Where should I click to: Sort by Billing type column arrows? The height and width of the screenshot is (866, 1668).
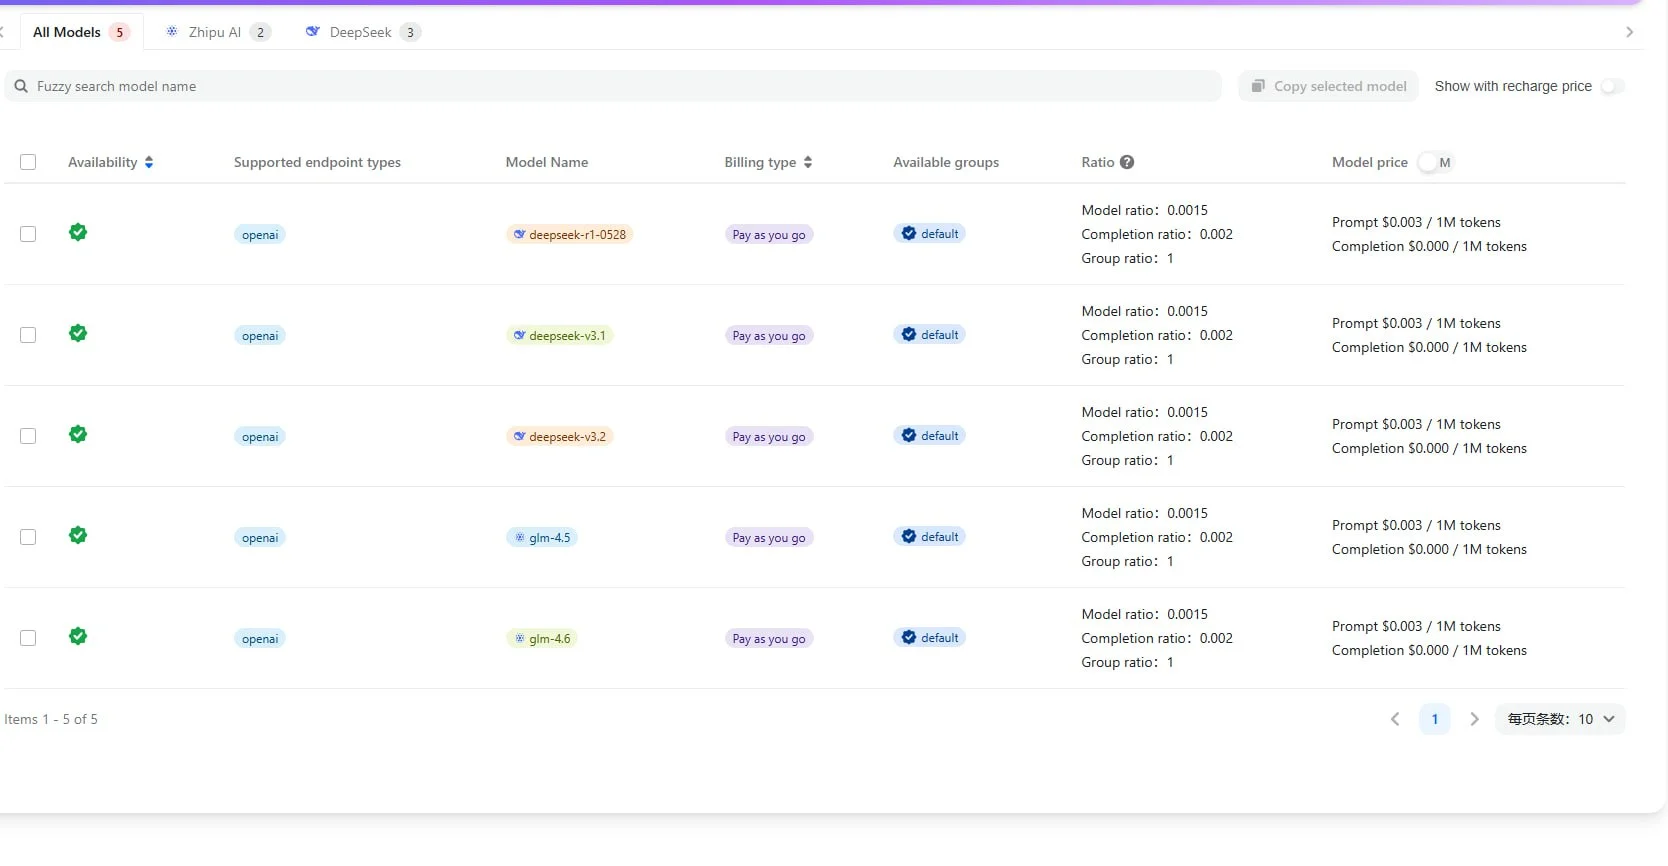[808, 162]
